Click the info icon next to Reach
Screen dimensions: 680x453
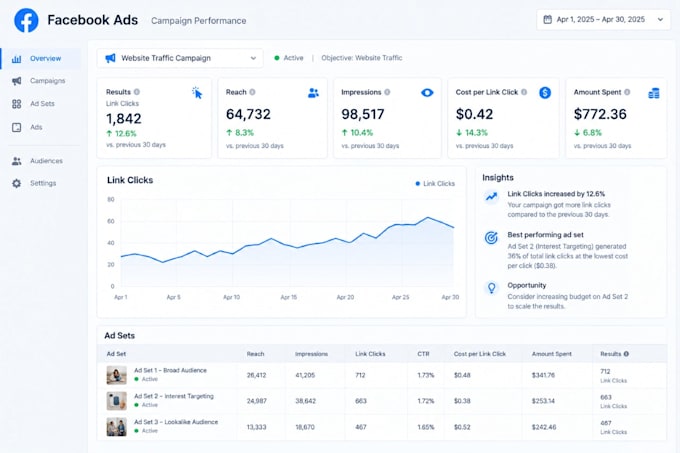coord(252,92)
